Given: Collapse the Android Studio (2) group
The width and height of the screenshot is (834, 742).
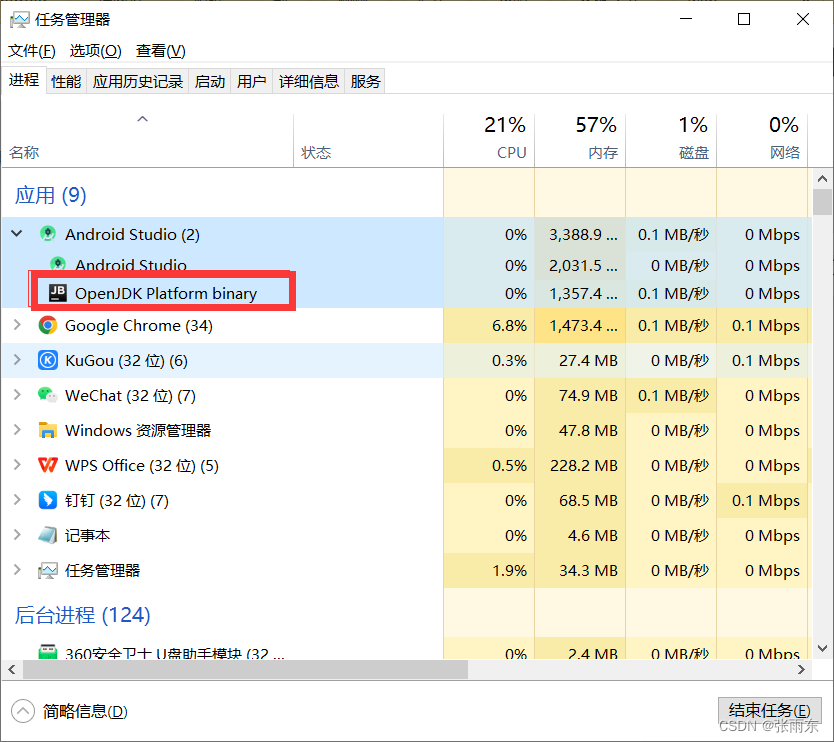Looking at the screenshot, I should [x=17, y=234].
